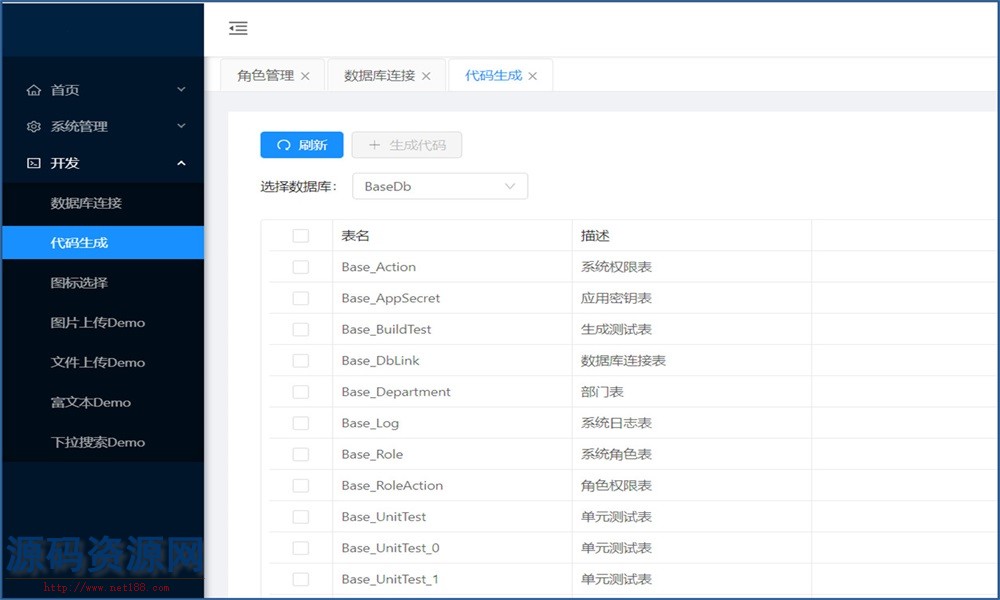Collapse the 开发 menu chevron
The width and height of the screenshot is (1000, 600).
(181, 163)
